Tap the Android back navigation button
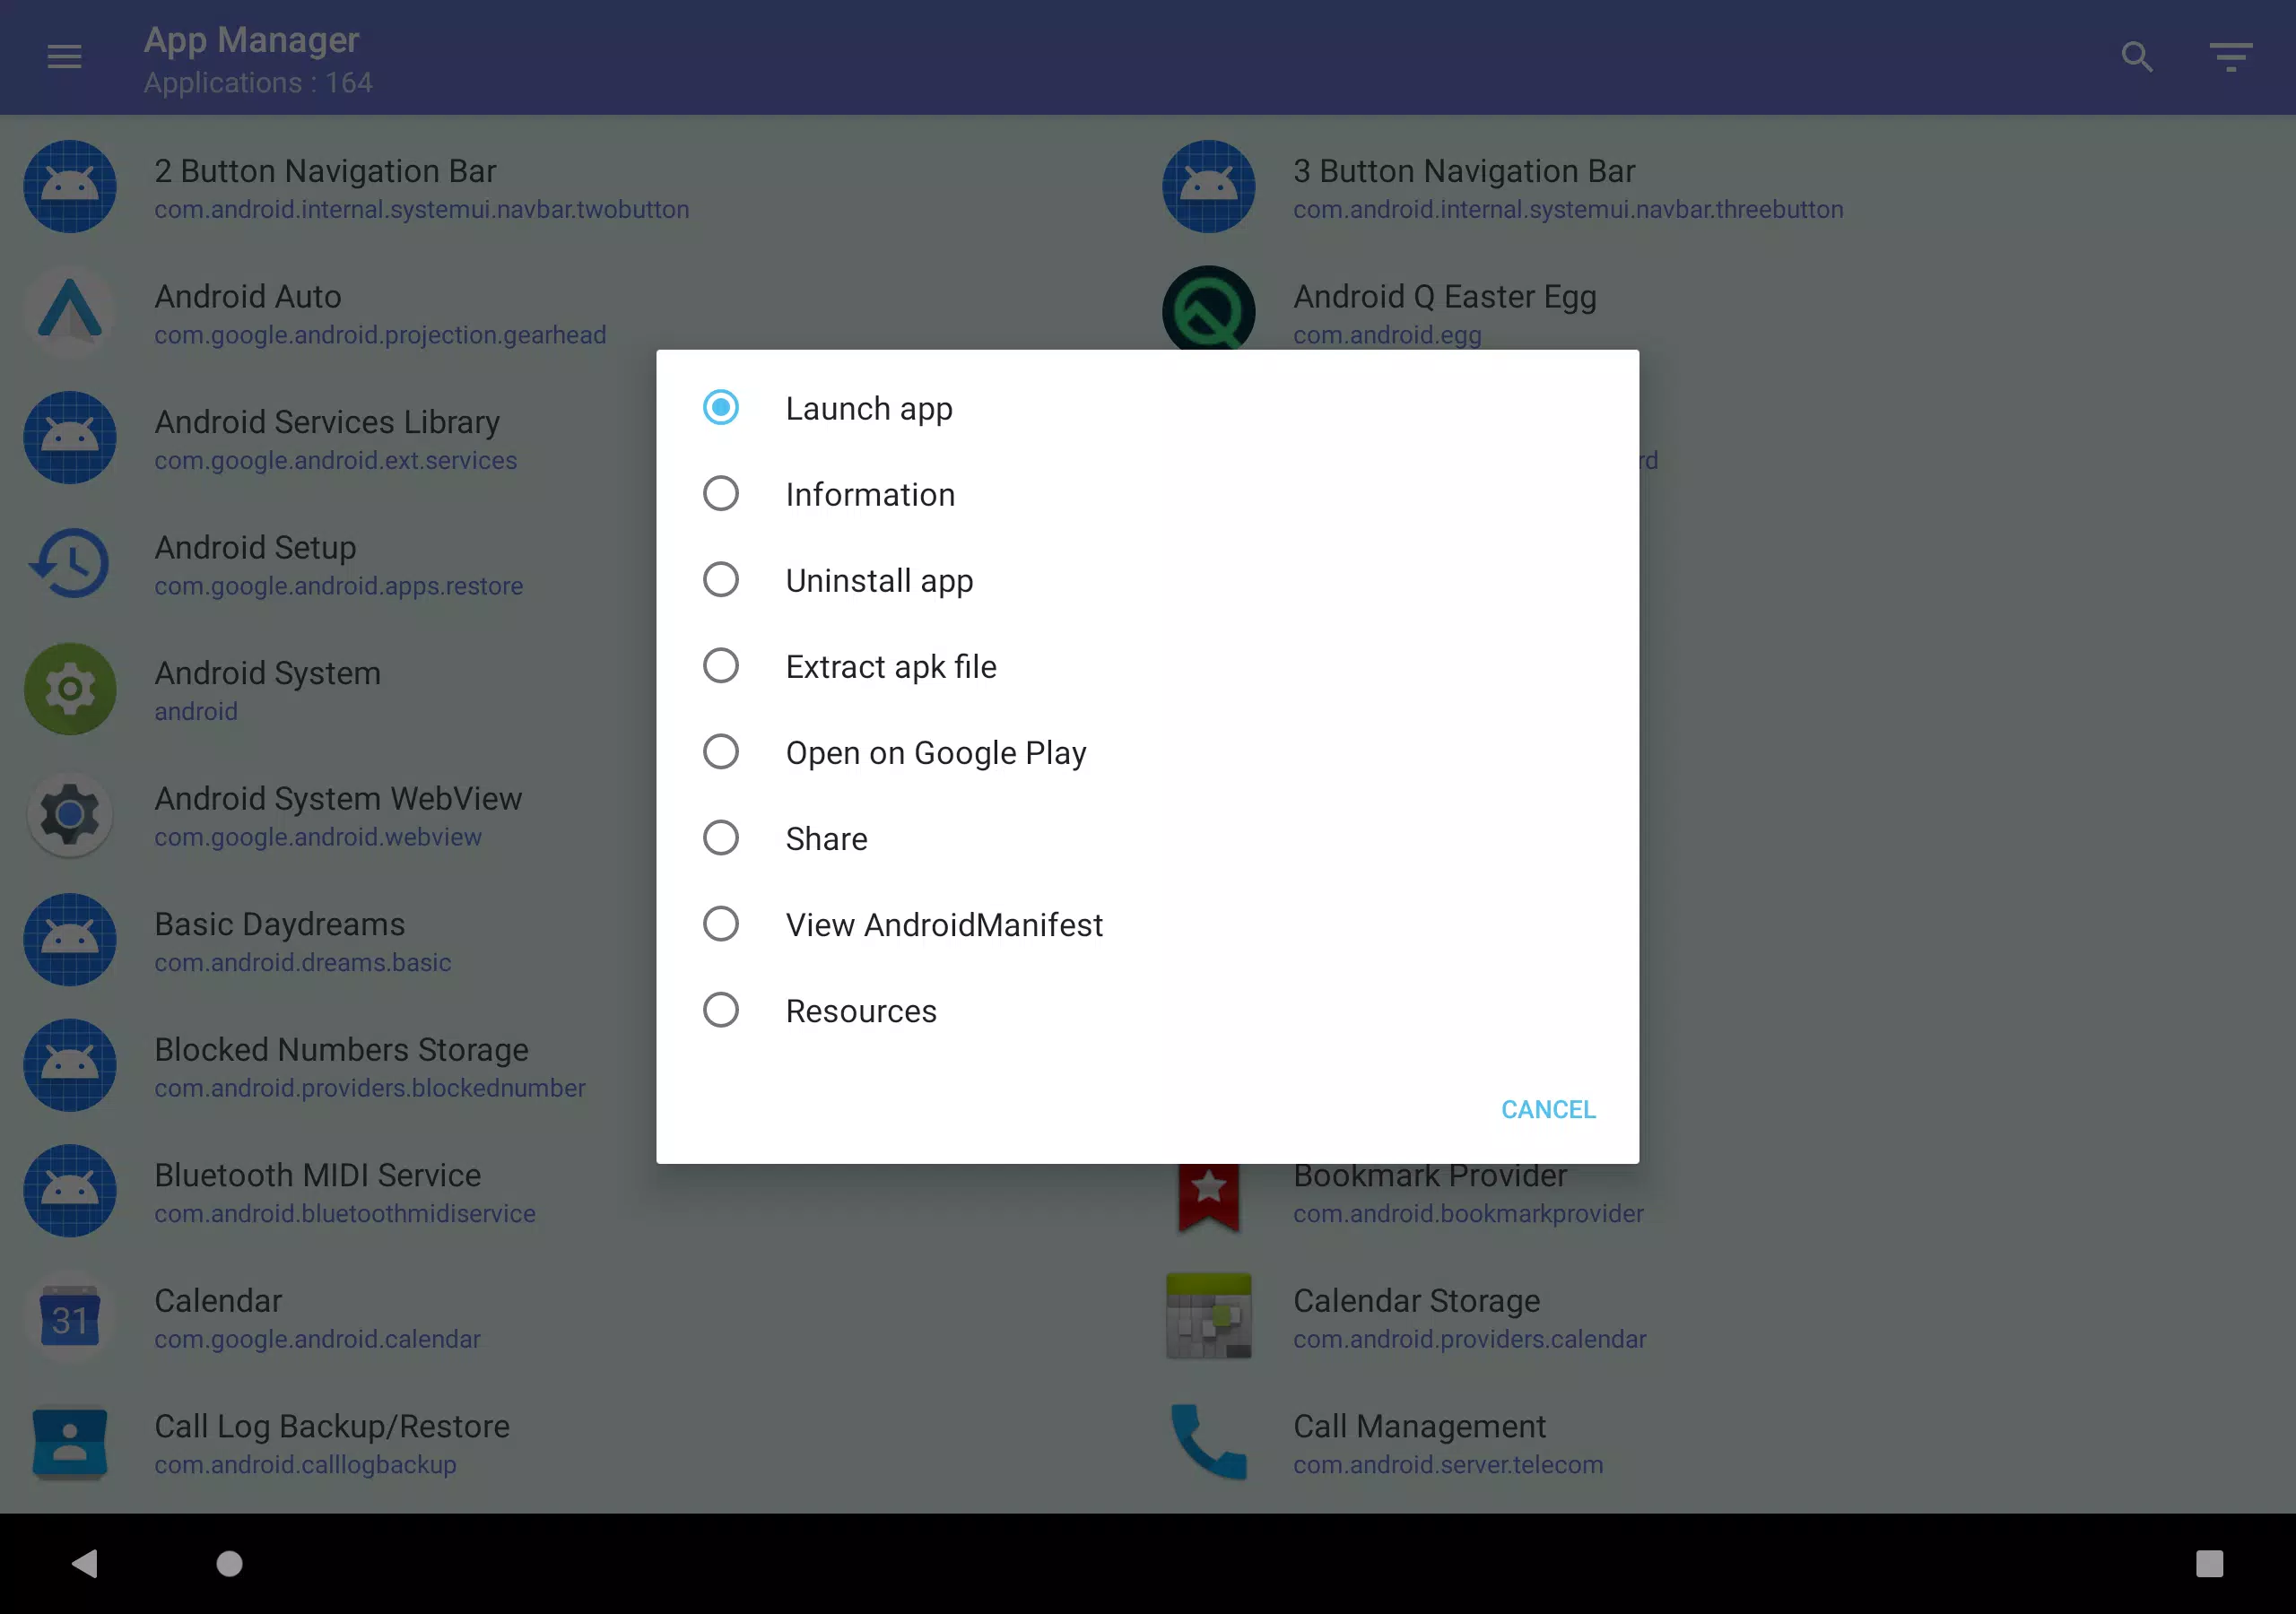This screenshot has height=1614, width=2296. coord(85,1563)
